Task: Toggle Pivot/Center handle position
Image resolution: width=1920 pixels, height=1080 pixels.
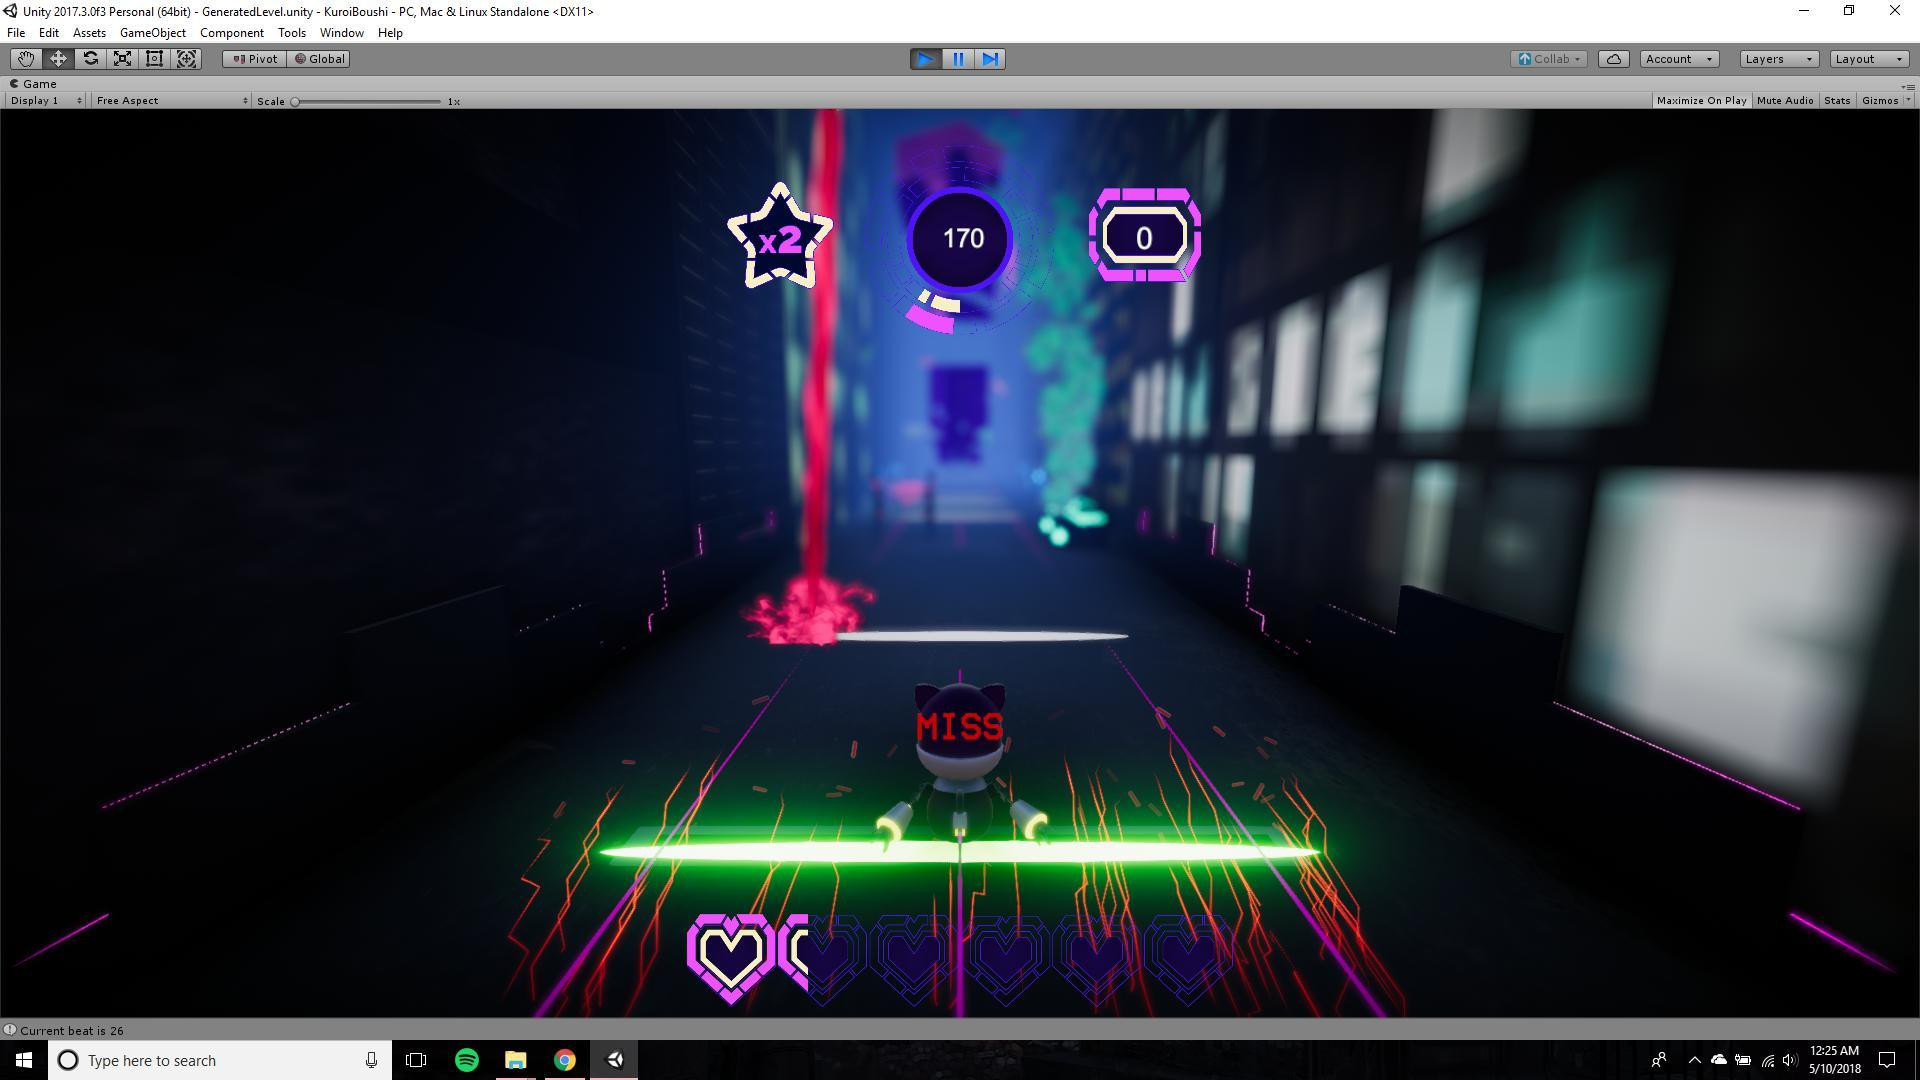Action: coord(255,59)
